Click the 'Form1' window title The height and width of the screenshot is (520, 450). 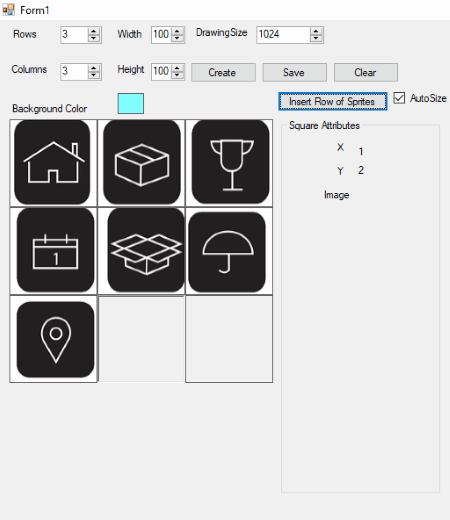click(x=35, y=10)
